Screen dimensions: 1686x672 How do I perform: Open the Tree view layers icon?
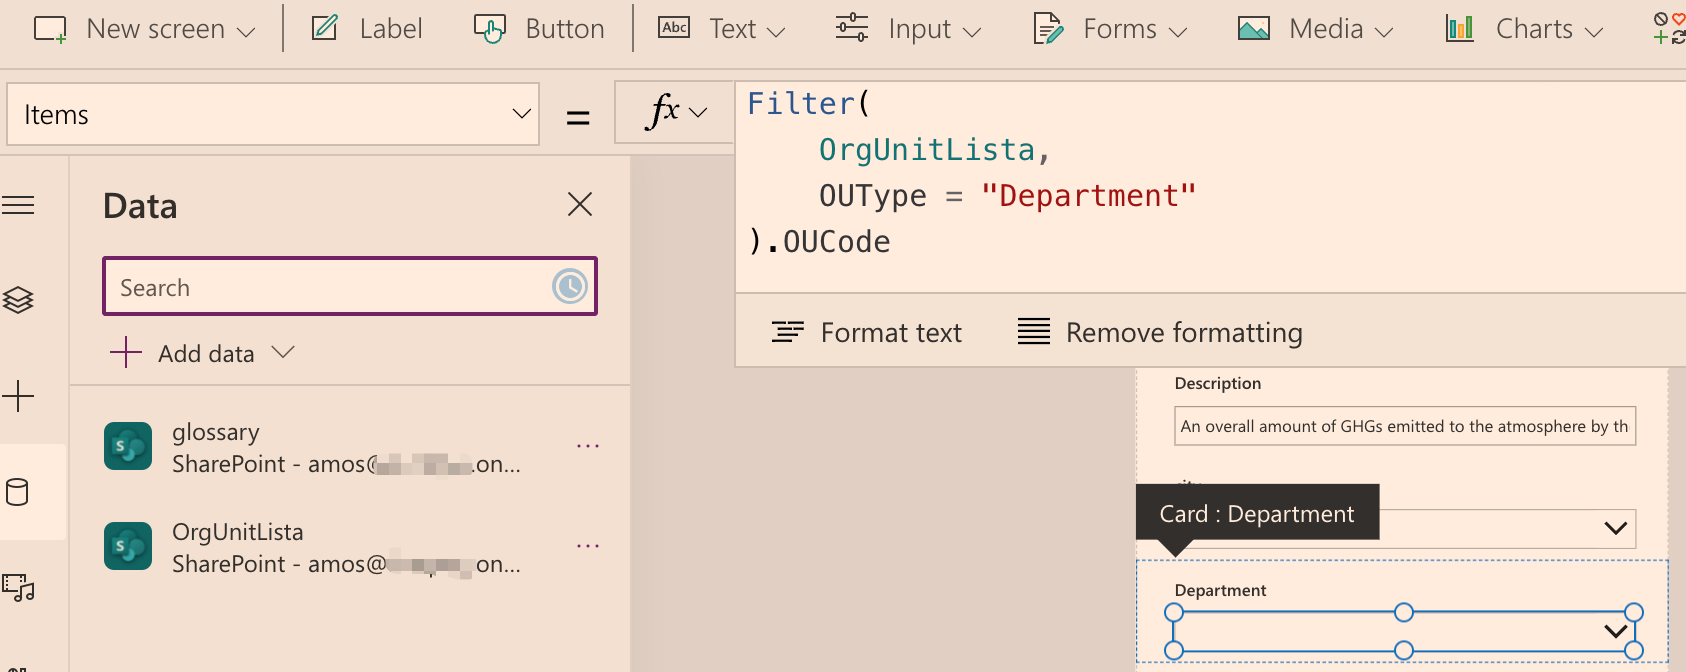(x=18, y=299)
